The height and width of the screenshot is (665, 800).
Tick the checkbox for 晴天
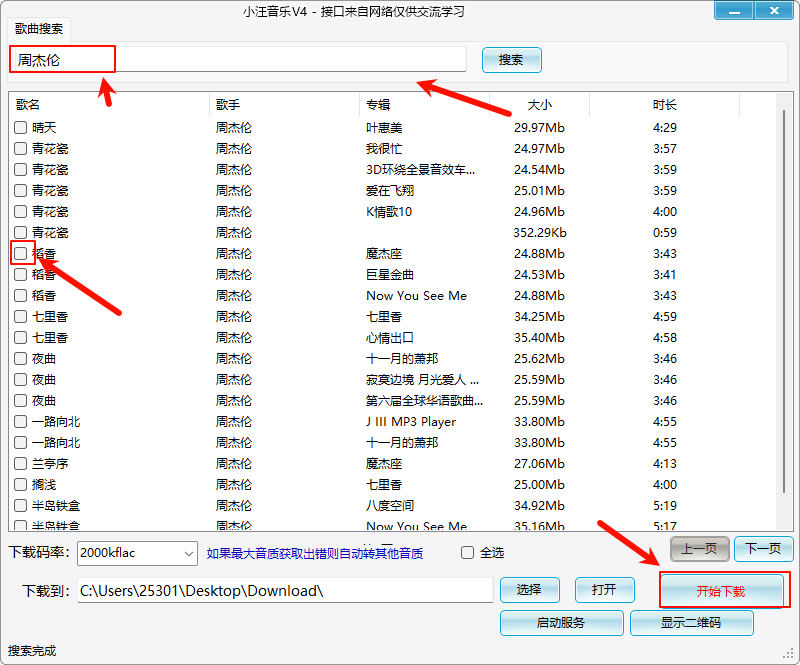[x=21, y=128]
